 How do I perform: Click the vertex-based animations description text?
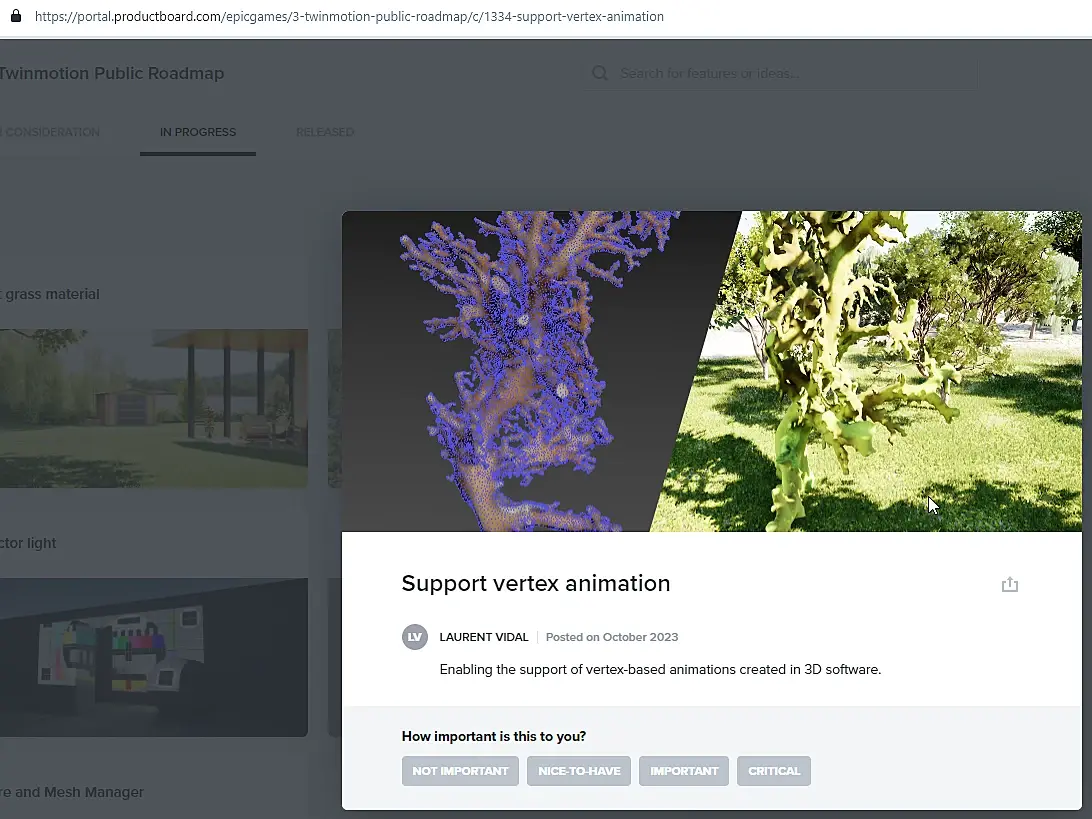660,669
